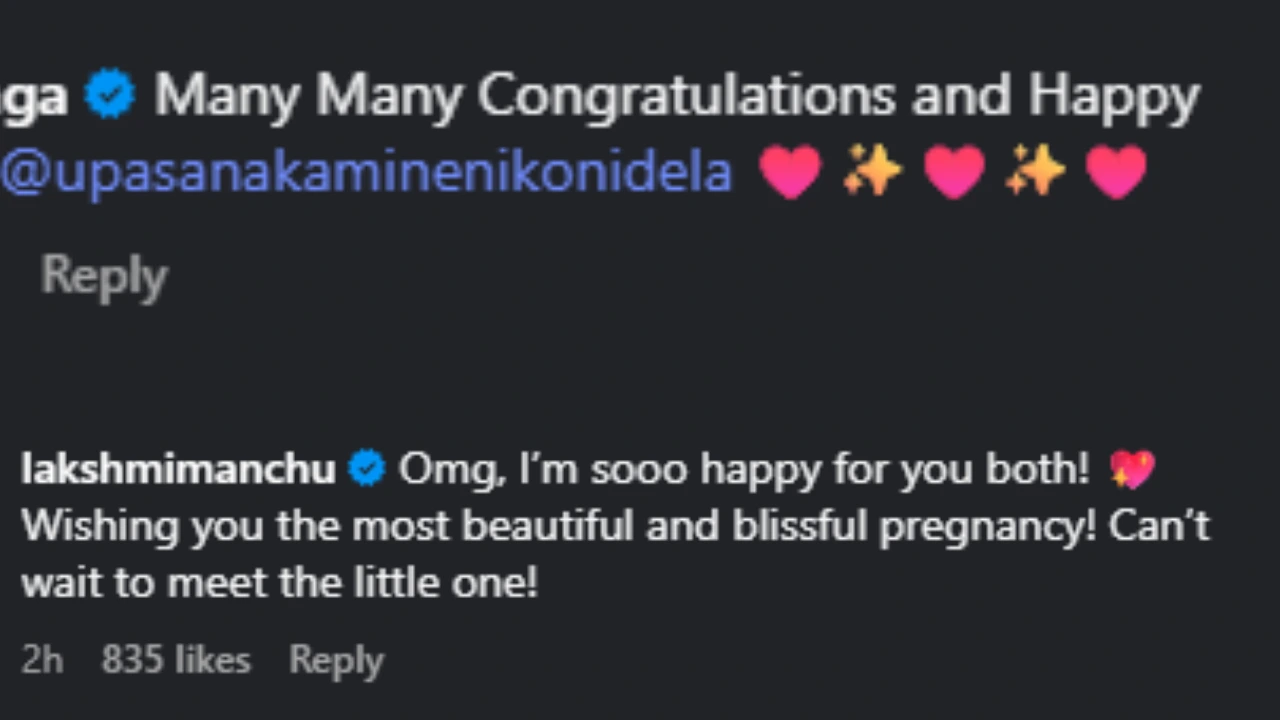1280x720 pixels.
Task: Open the @upasanakaminenikonidela mention
Action: (366, 173)
